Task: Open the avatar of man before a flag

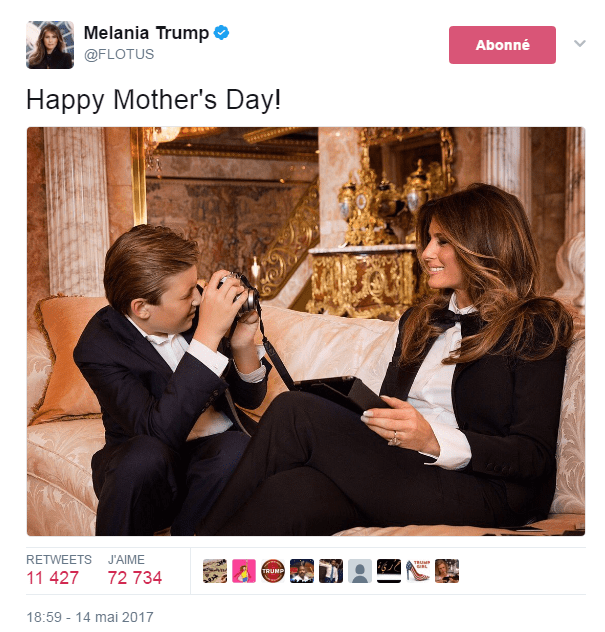Action: pyautogui.click(x=302, y=571)
